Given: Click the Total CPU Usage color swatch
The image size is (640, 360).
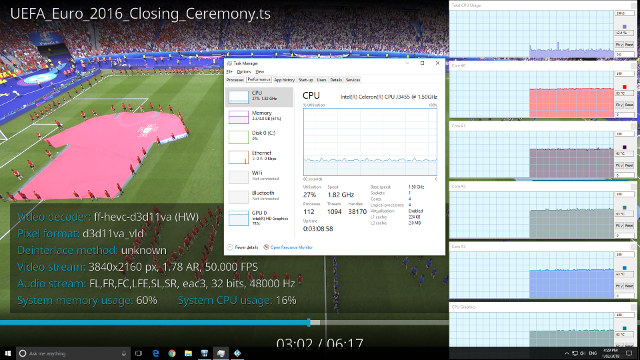Looking at the screenshot, I should click(624, 27).
